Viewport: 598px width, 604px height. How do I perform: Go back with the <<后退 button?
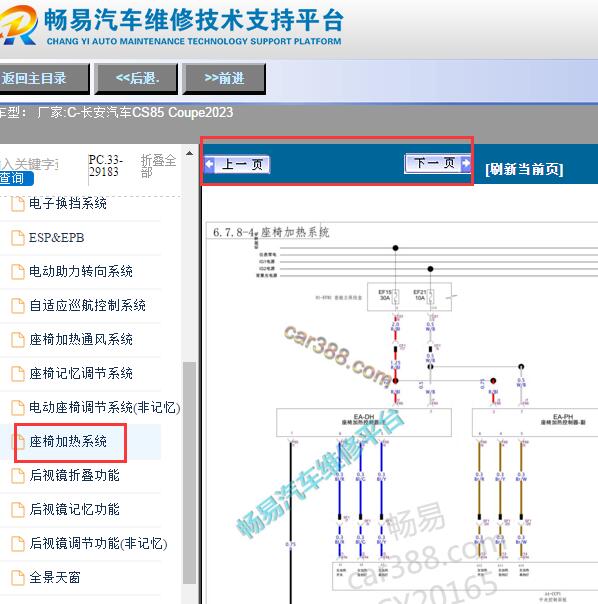click(136, 79)
